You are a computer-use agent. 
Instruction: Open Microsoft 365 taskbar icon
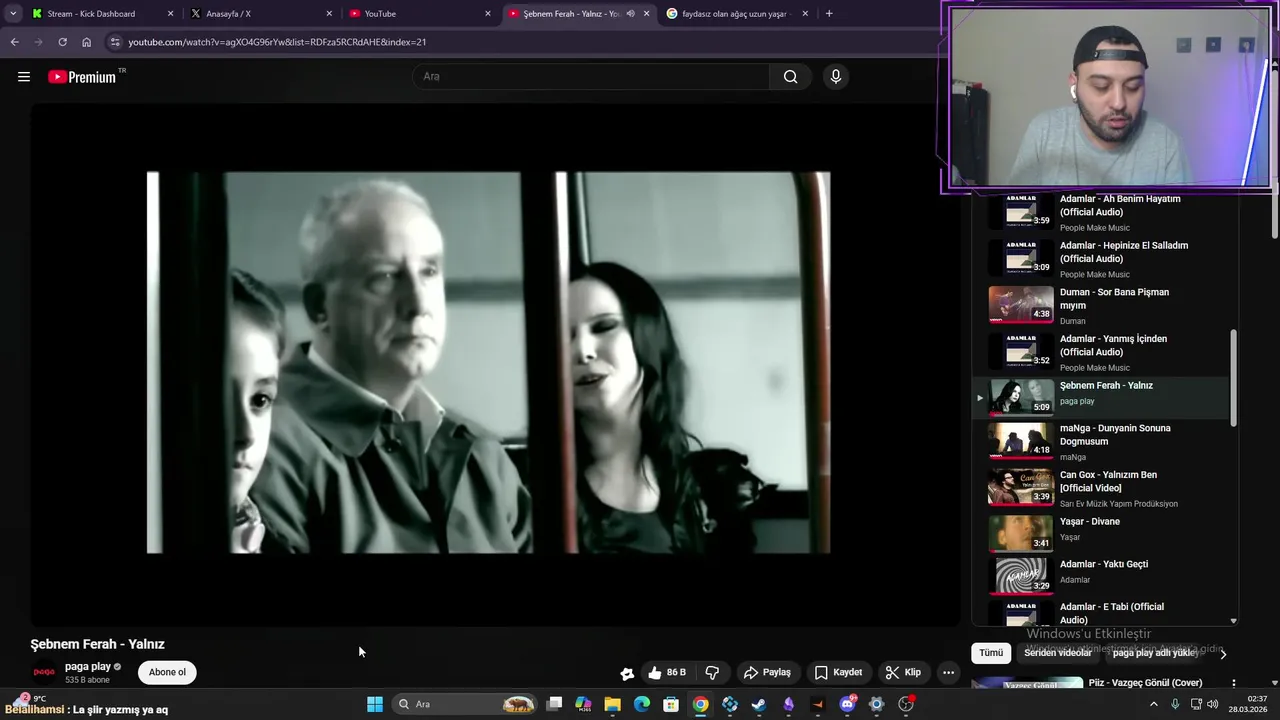(x=584, y=704)
